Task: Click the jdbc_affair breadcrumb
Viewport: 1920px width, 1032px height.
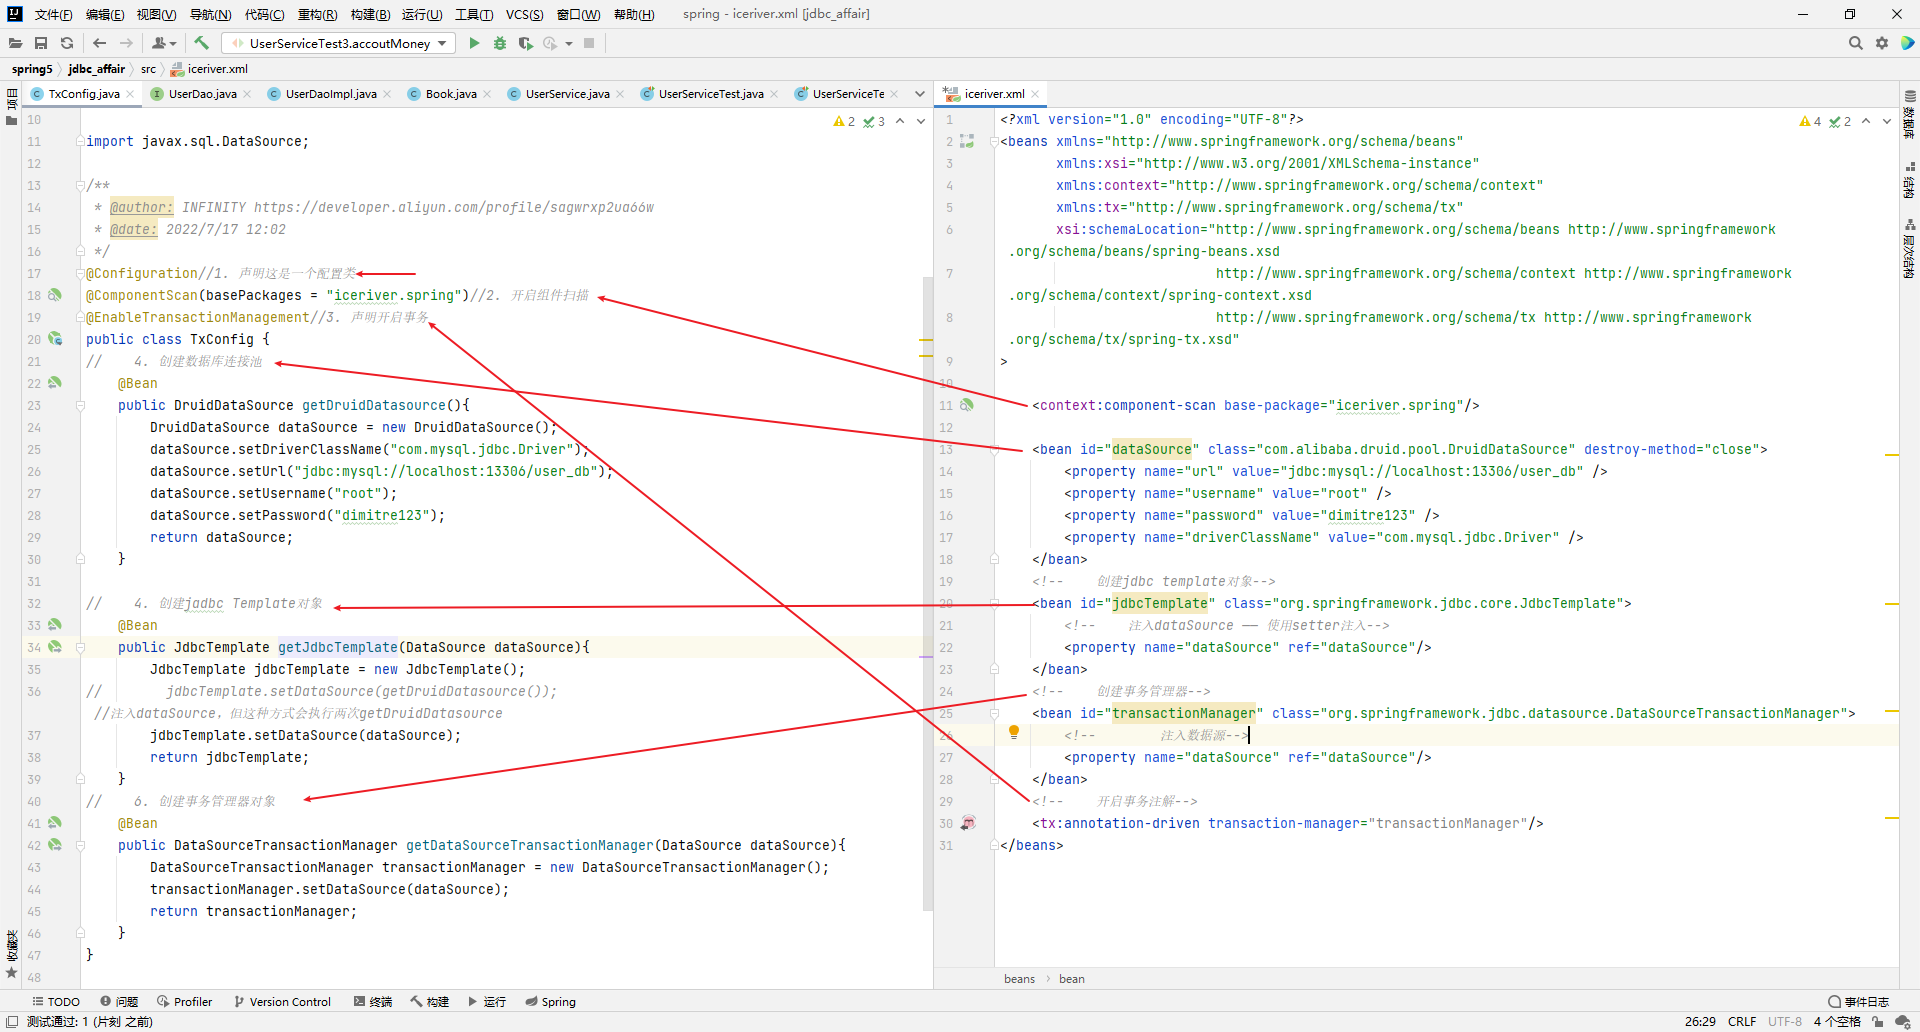Action: click(x=96, y=69)
